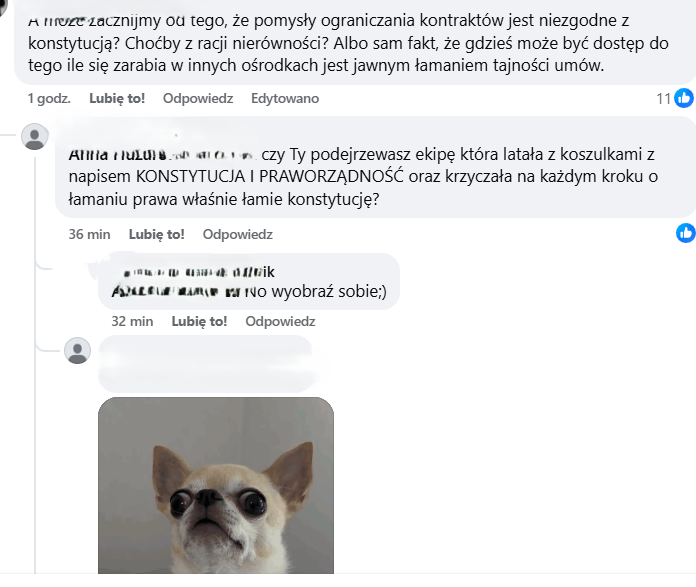The image size is (696, 587).
Task: Open the chihuahua dog image attachment
Action: coord(216,485)
